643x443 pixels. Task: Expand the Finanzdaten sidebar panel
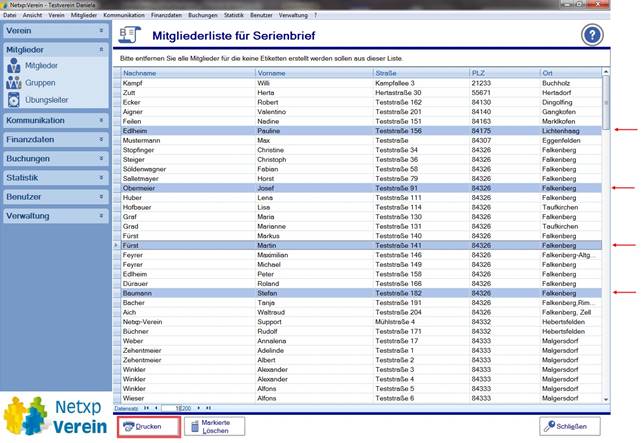(56, 139)
